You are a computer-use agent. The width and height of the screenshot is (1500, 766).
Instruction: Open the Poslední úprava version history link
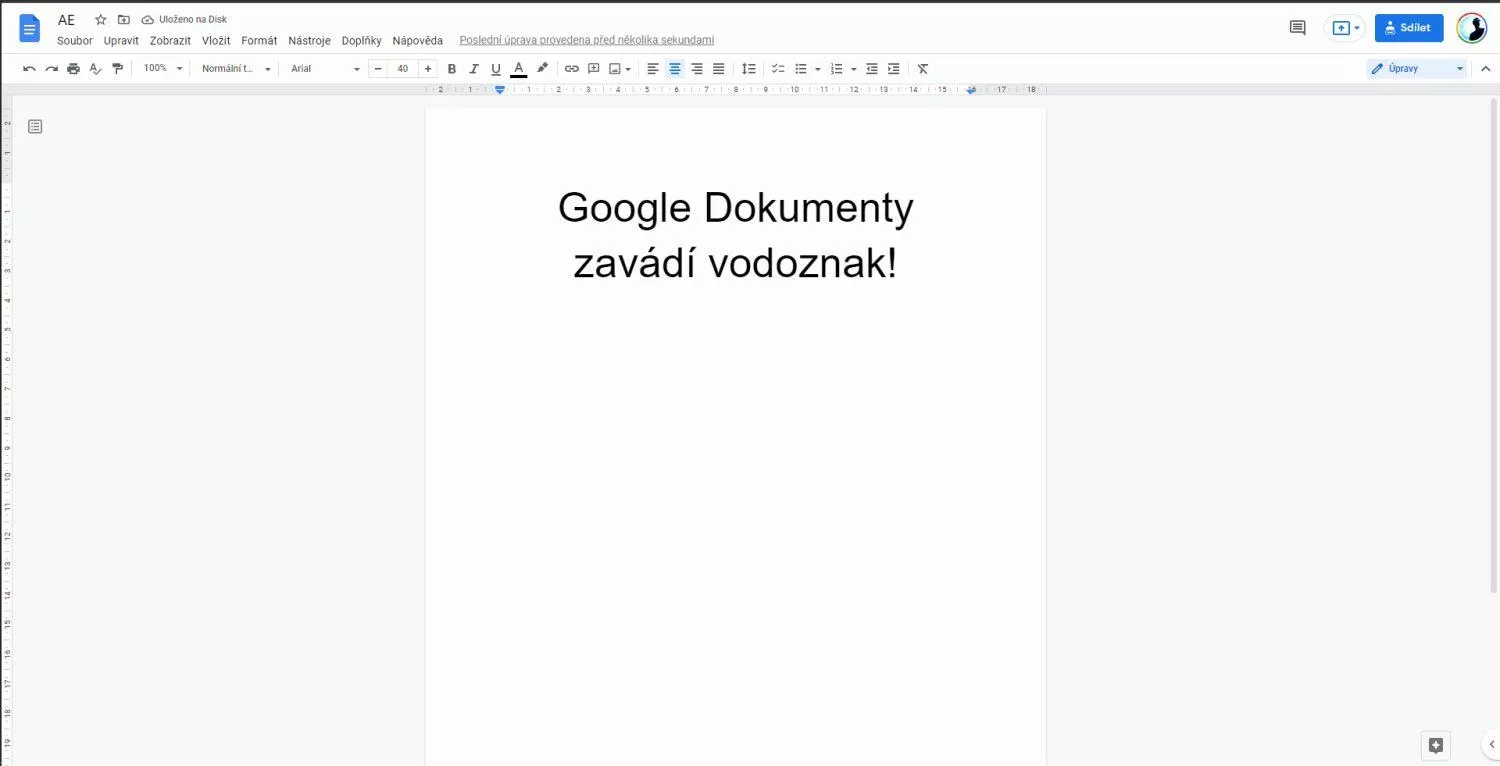[587, 41]
